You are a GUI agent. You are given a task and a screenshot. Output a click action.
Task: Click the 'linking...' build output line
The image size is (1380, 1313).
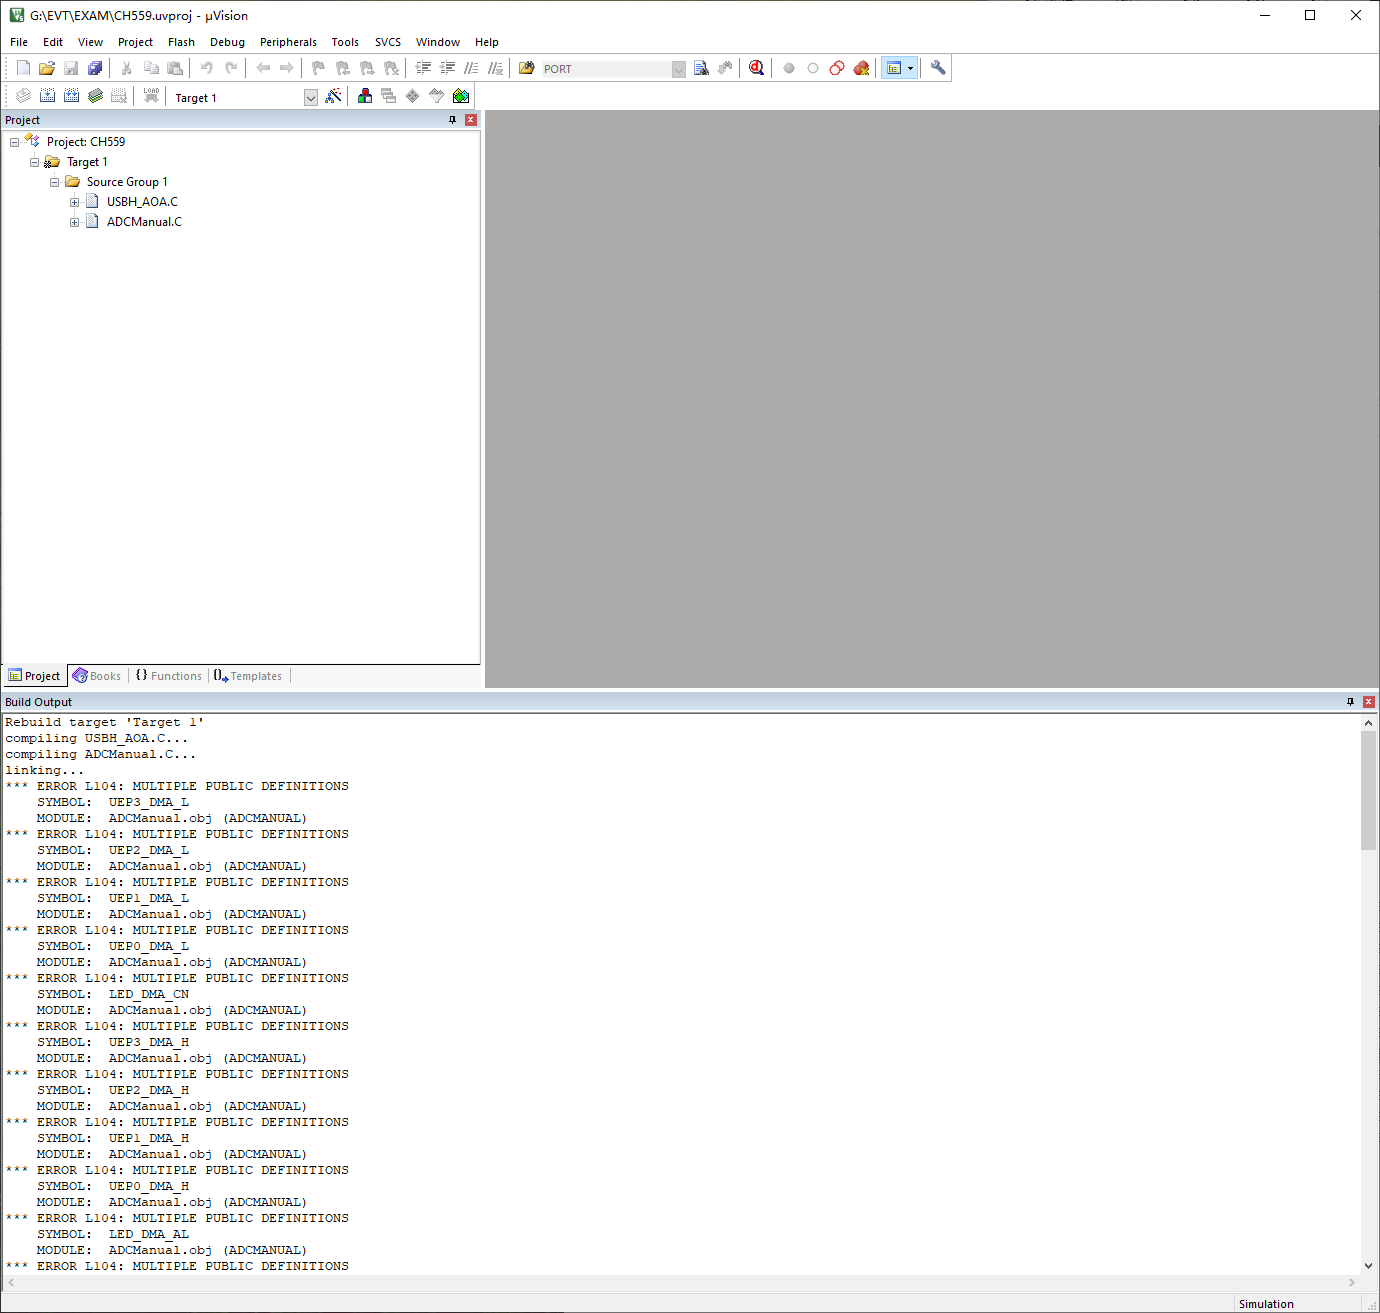[45, 770]
